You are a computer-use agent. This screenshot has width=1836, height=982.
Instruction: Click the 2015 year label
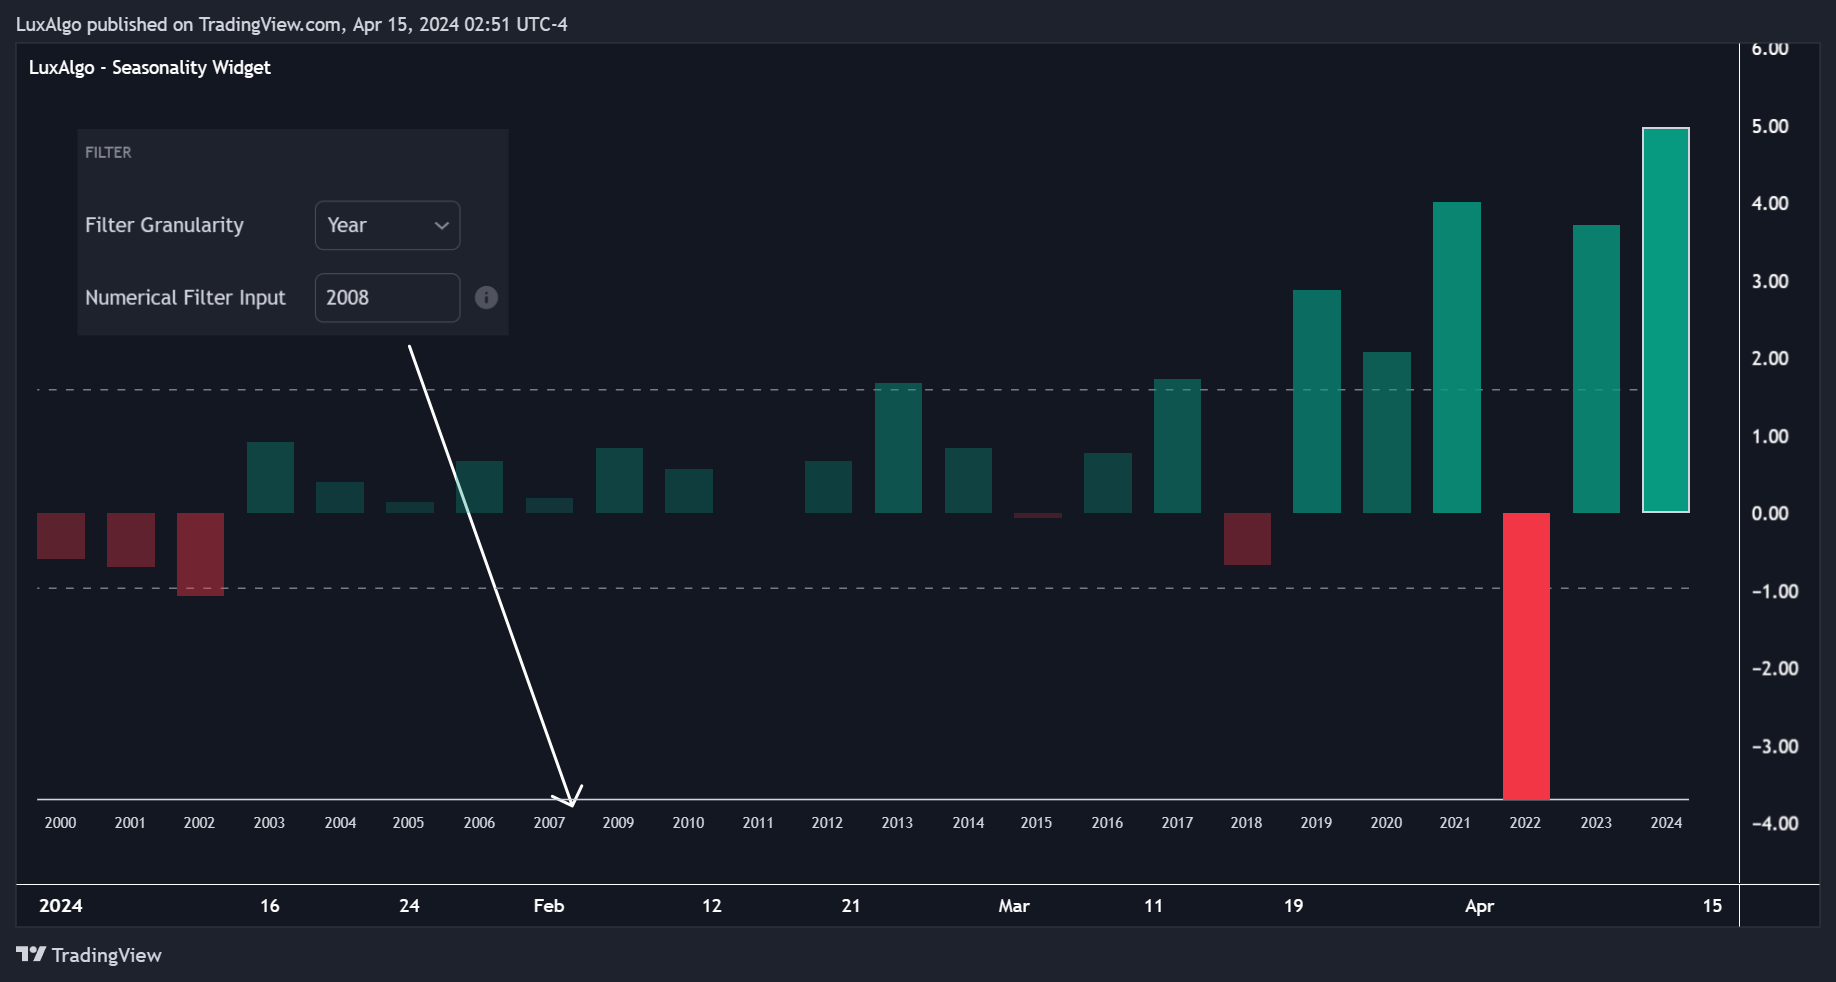coord(1036,822)
